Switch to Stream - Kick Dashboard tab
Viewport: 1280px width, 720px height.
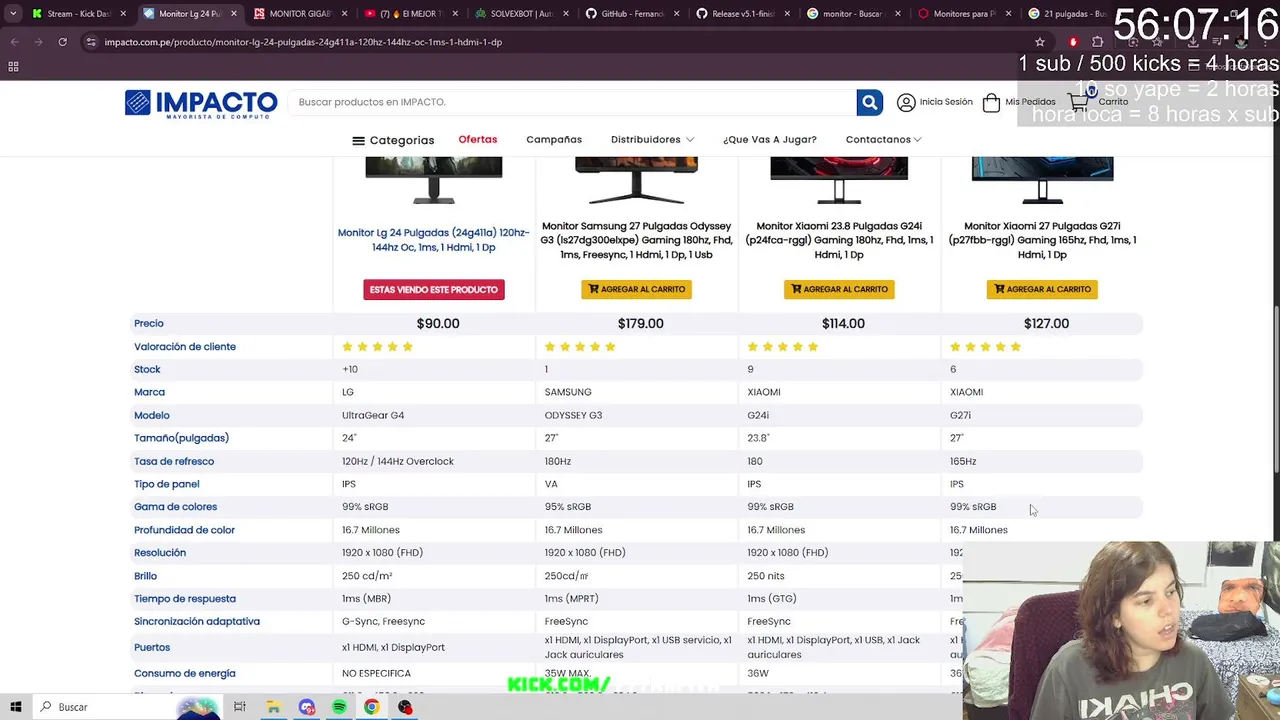point(78,14)
